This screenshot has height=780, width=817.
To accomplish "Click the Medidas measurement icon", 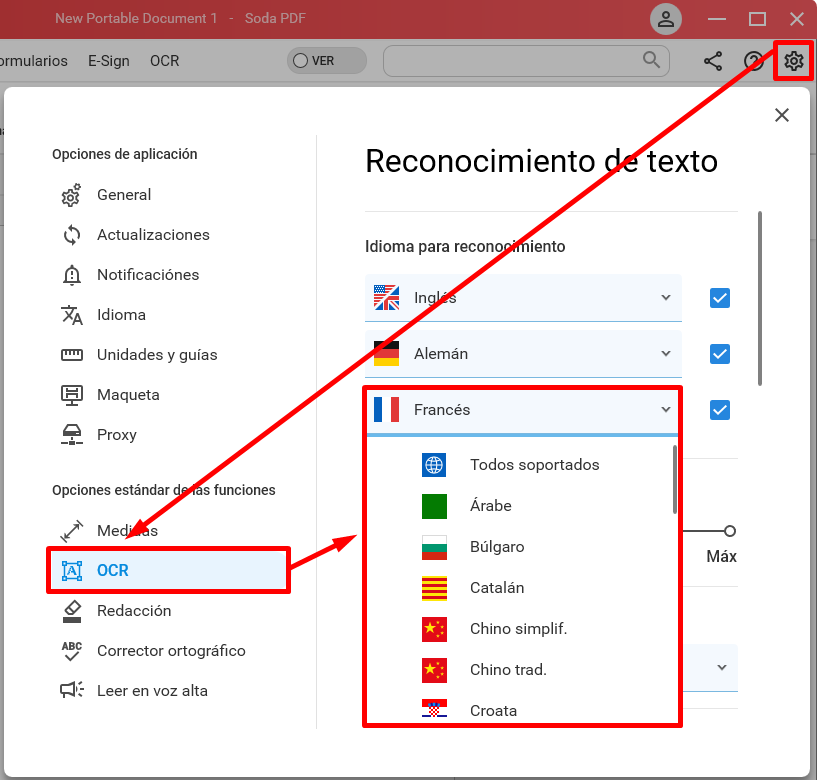I will pos(71,531).
